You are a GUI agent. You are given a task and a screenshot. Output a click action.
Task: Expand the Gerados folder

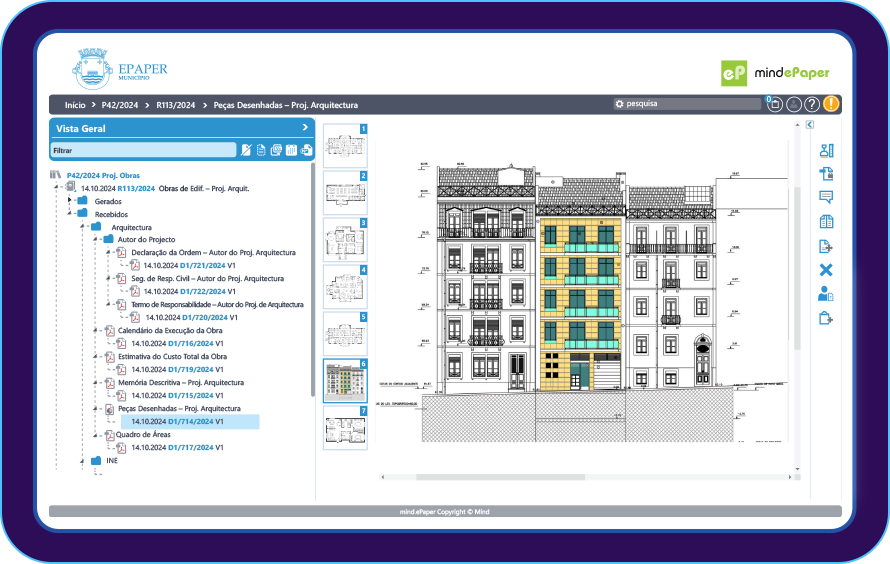tap(70, 201)
